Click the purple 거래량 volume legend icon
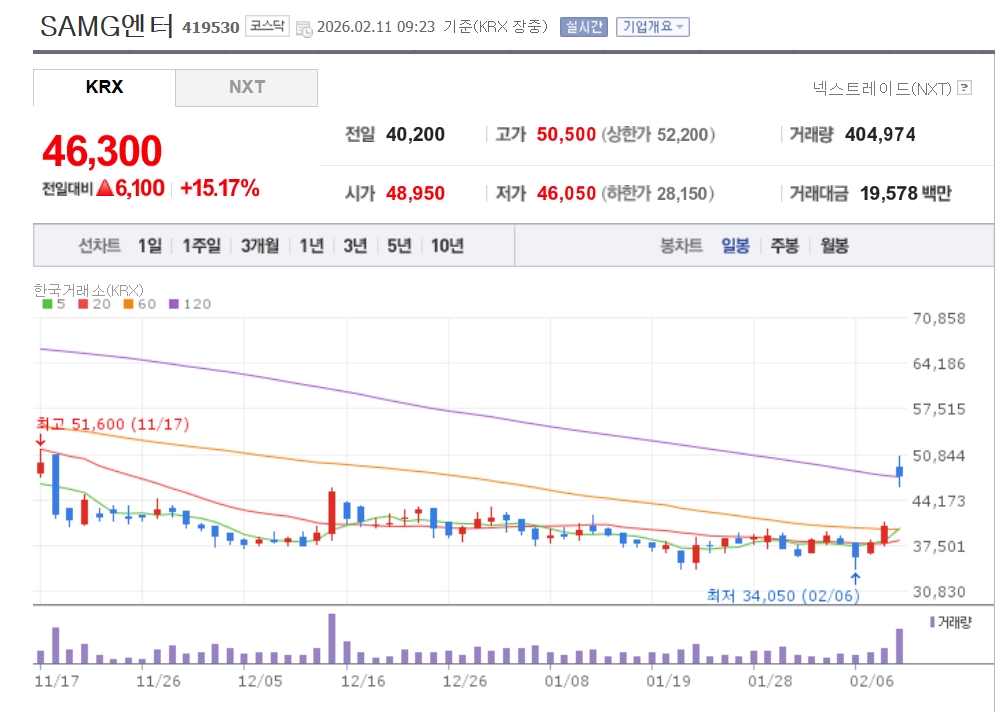Screen dimensions: 995x712 click(932, 622)
